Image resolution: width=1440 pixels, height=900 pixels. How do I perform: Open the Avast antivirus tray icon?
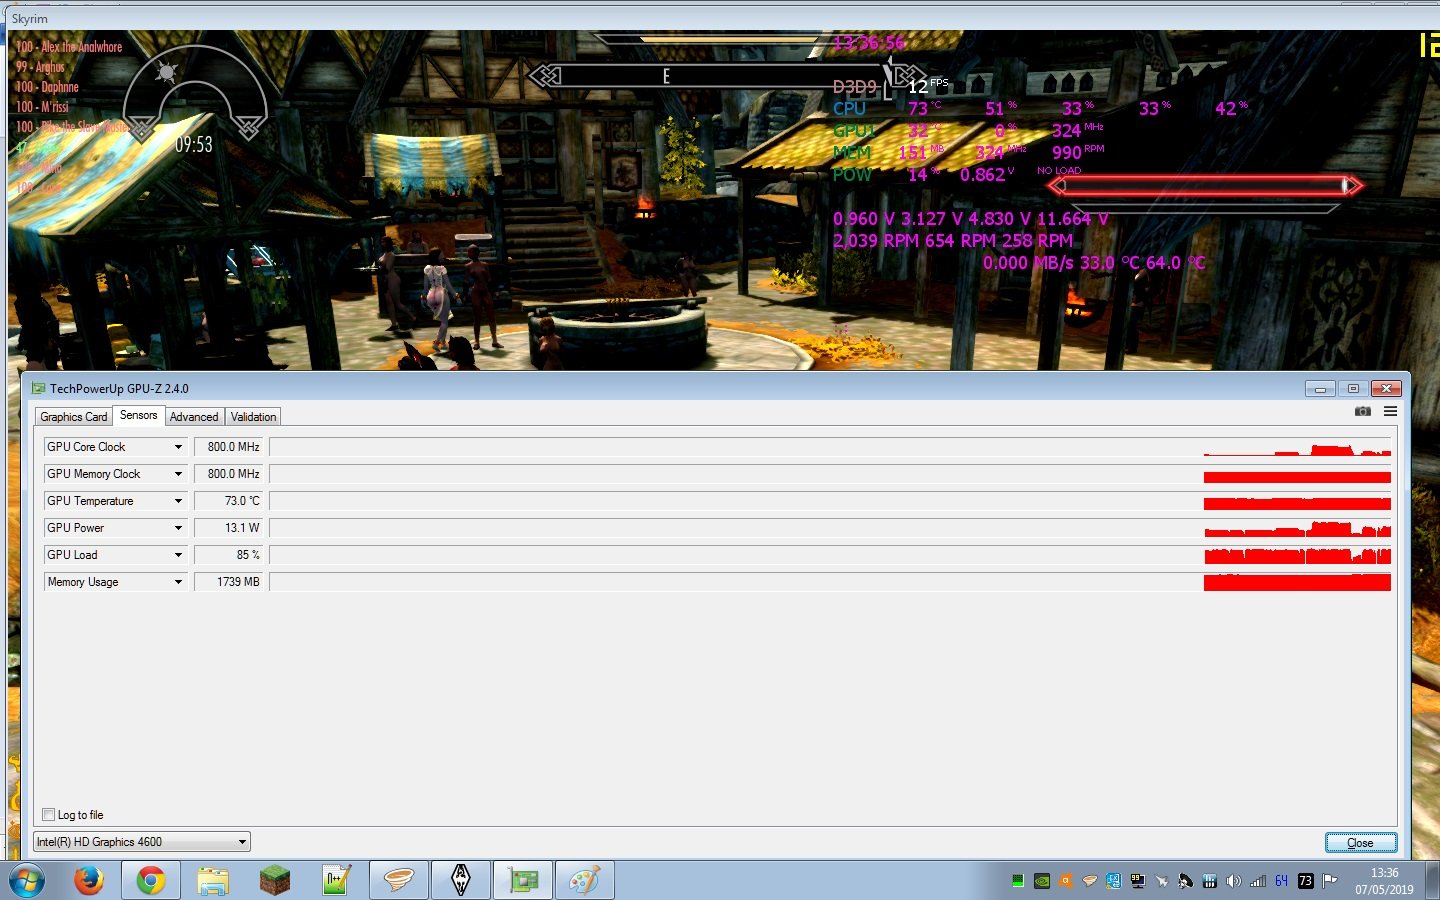tap(1065, 881)
